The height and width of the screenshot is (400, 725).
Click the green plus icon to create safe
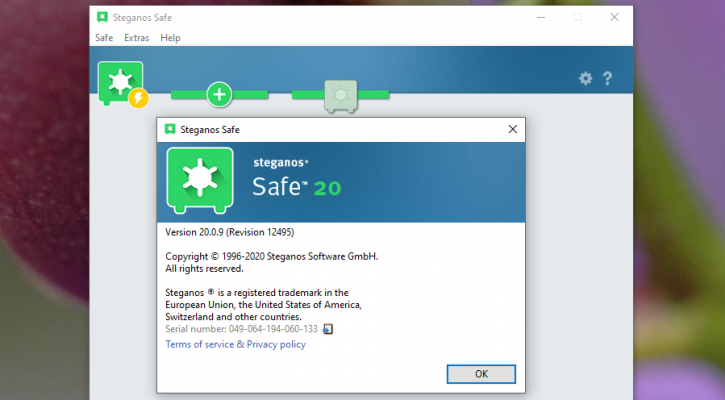(x=219, y=94)
